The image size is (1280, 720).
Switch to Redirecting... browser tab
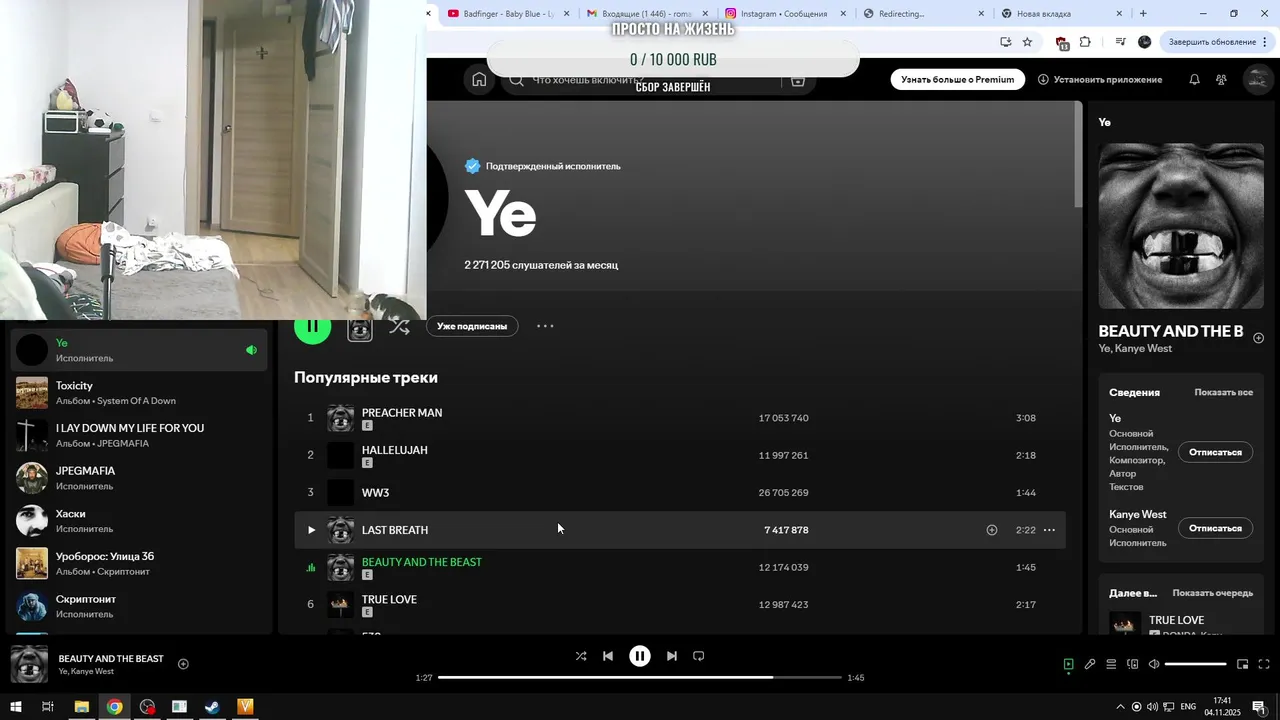(922, 14)
